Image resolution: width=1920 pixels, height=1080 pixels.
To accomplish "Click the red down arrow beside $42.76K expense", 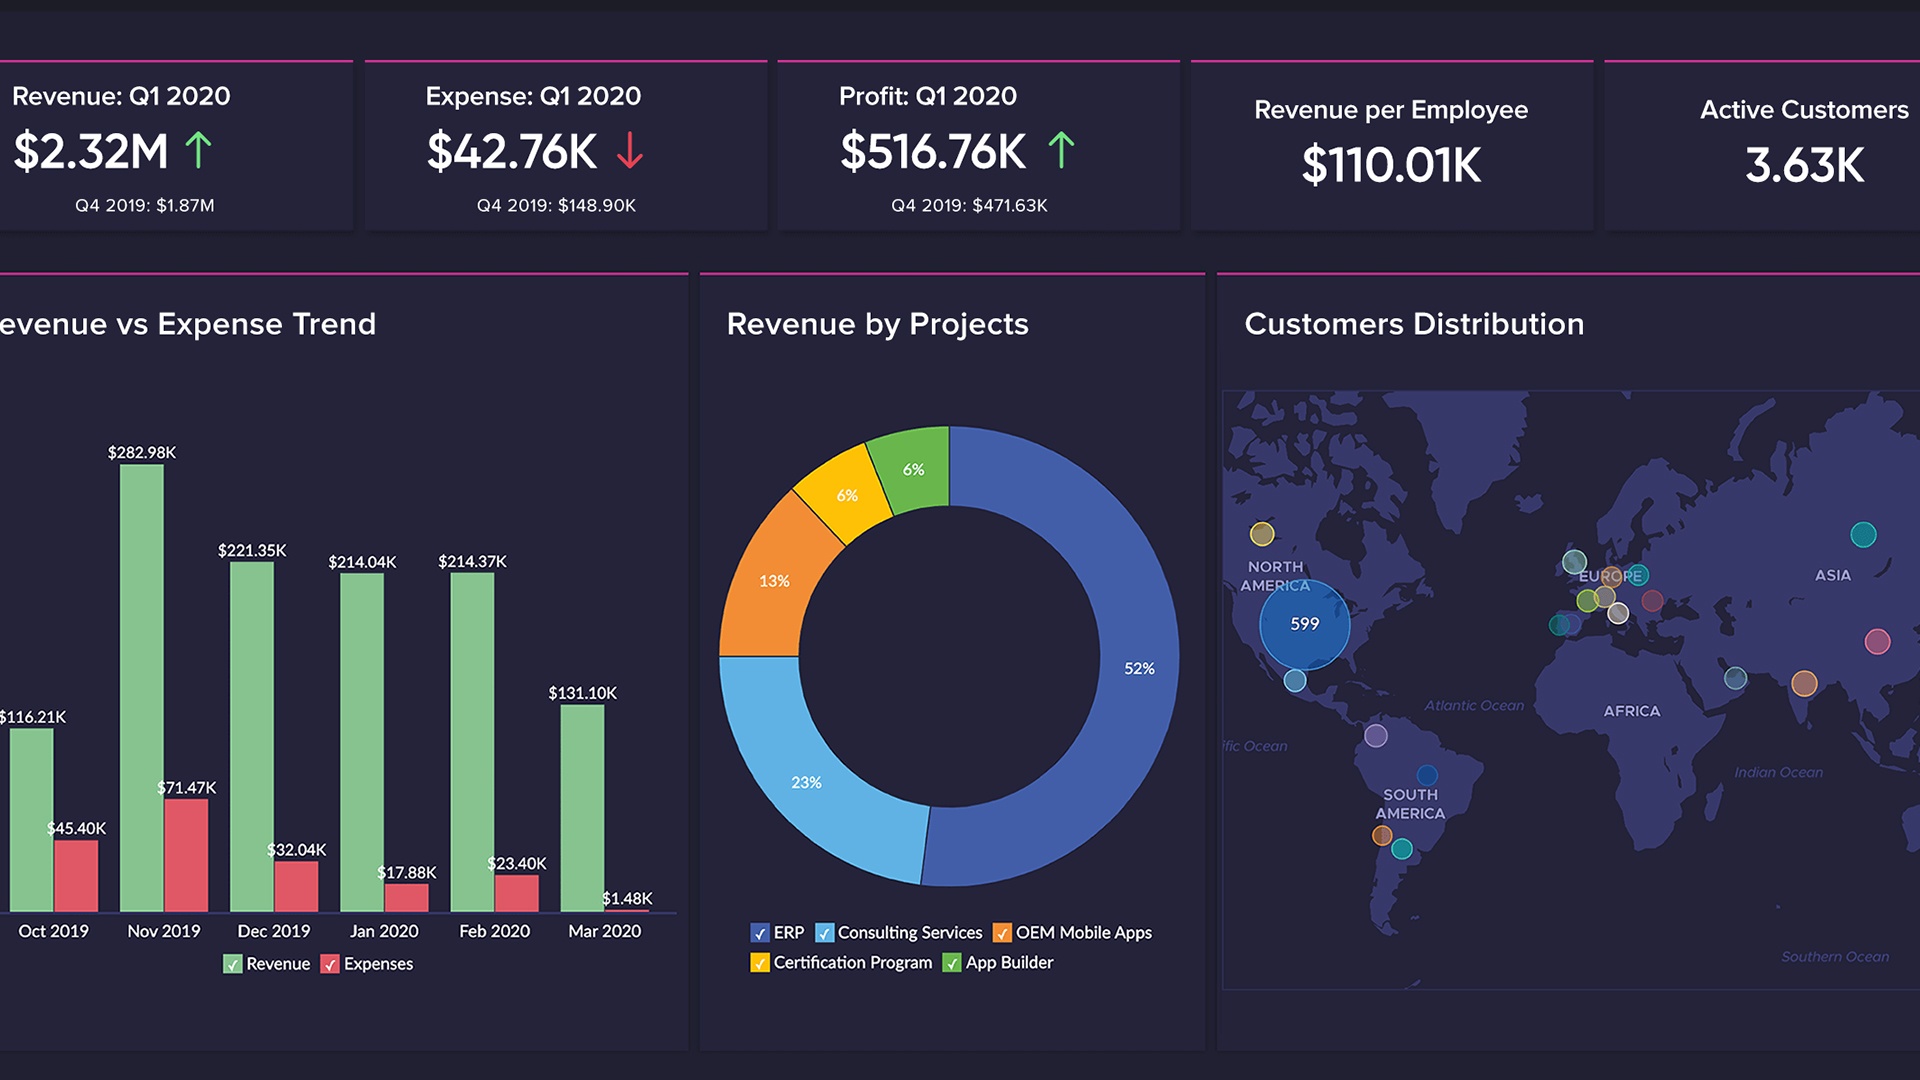I will (629, 151).
